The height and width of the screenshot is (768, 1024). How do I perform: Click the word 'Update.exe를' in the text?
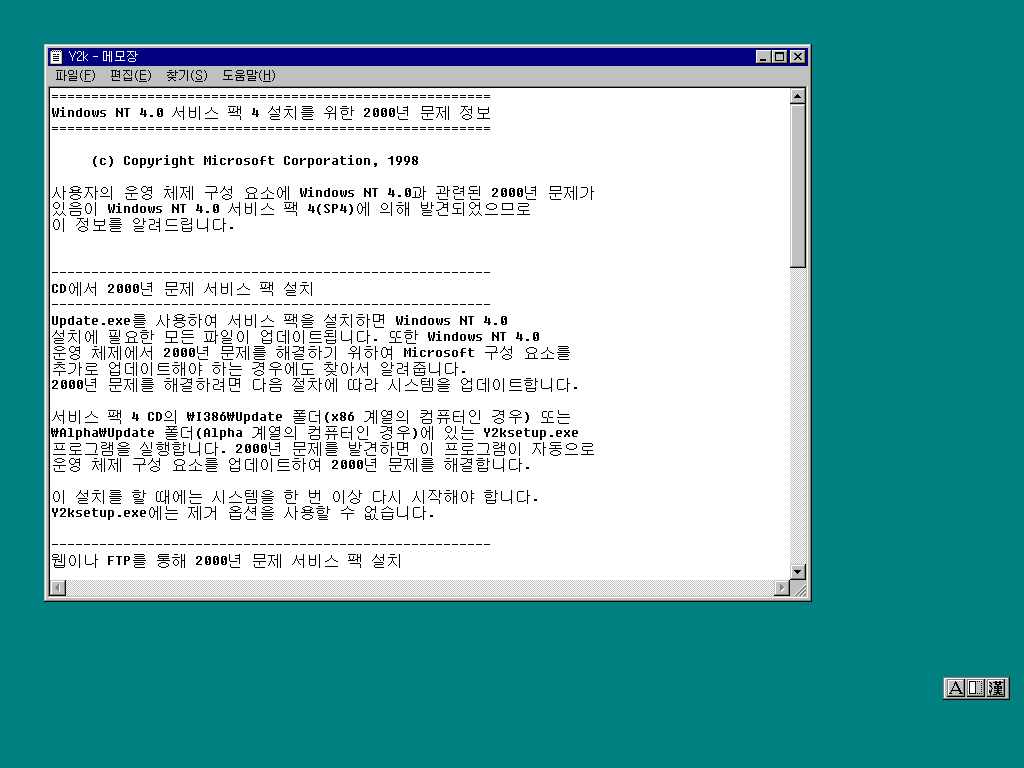(99, 321)
